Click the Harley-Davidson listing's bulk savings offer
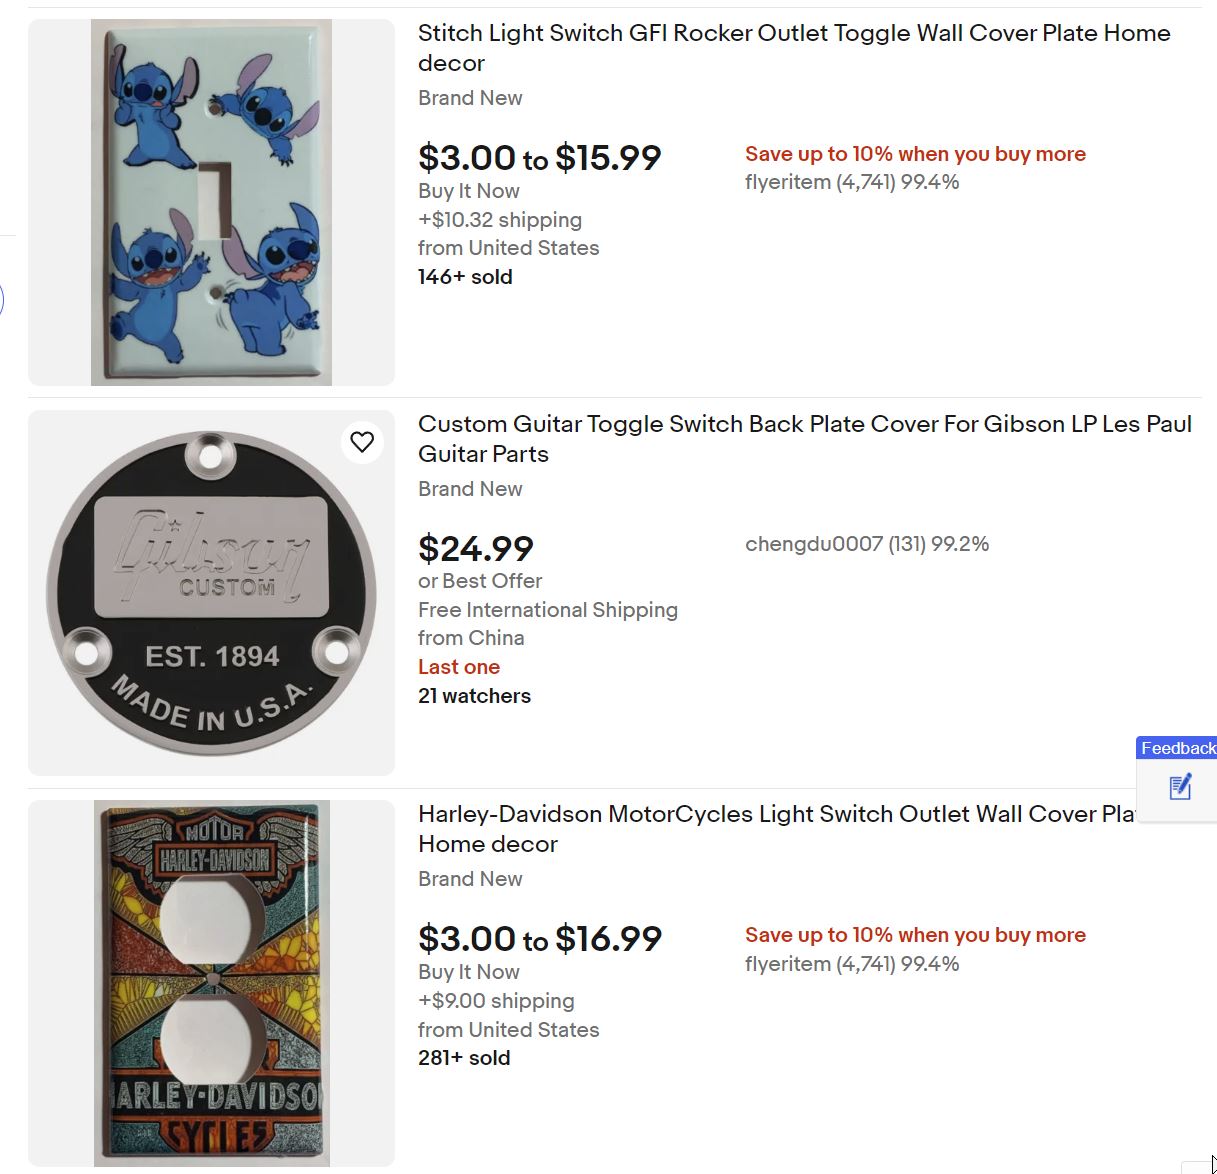This screenshot has width=1217, height=1174. (915, 935)
